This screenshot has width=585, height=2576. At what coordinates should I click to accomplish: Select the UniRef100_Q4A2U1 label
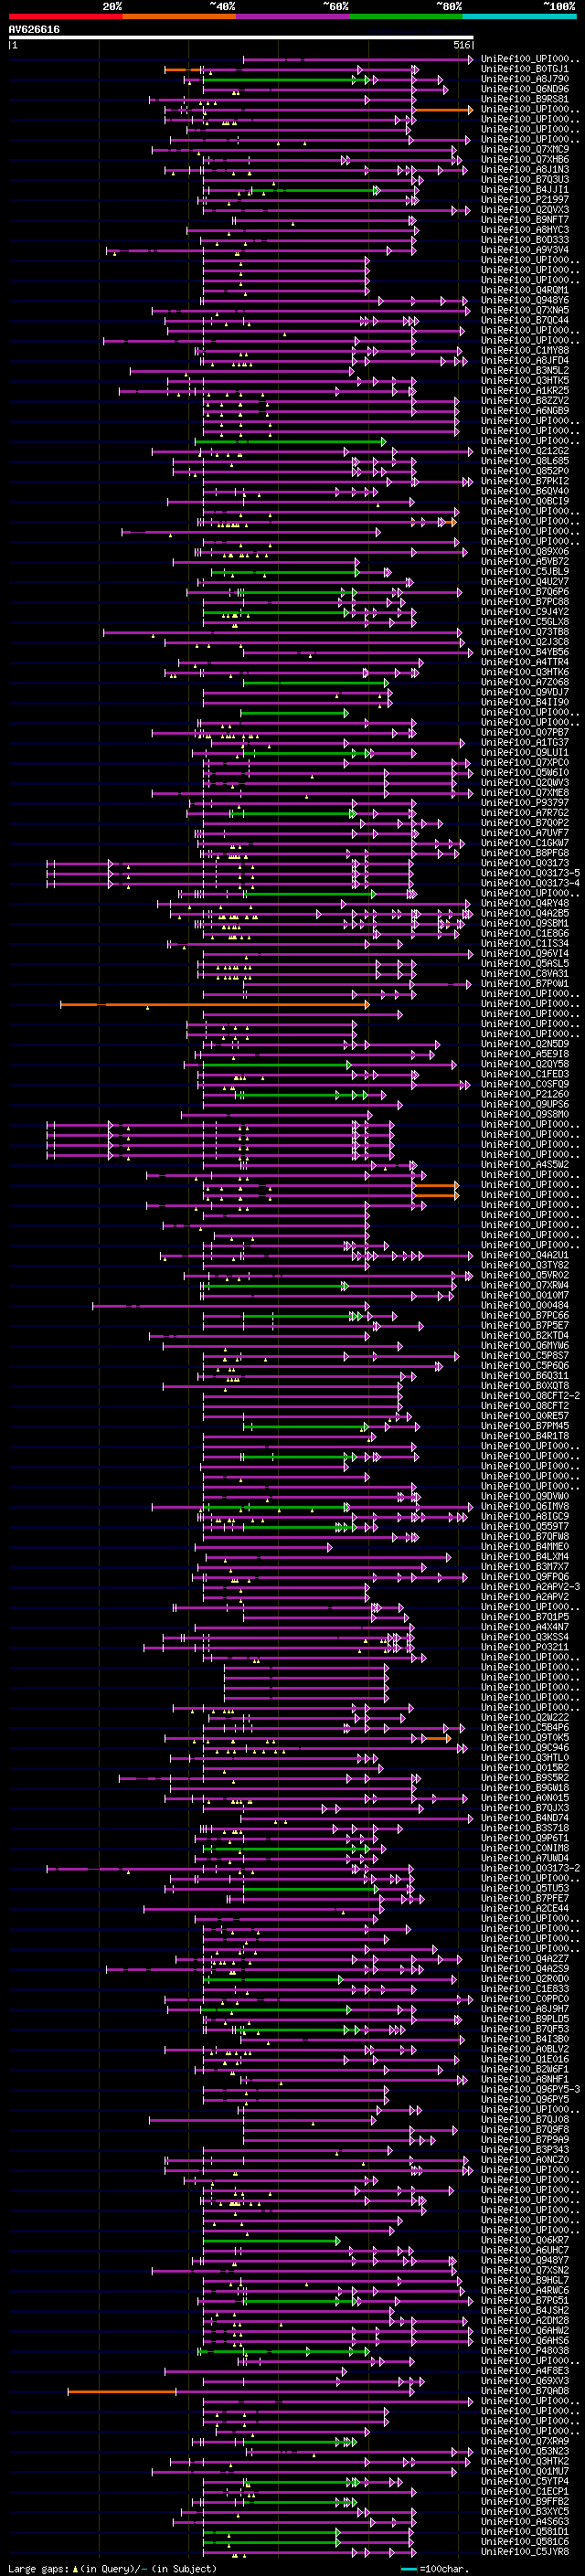525,1255
